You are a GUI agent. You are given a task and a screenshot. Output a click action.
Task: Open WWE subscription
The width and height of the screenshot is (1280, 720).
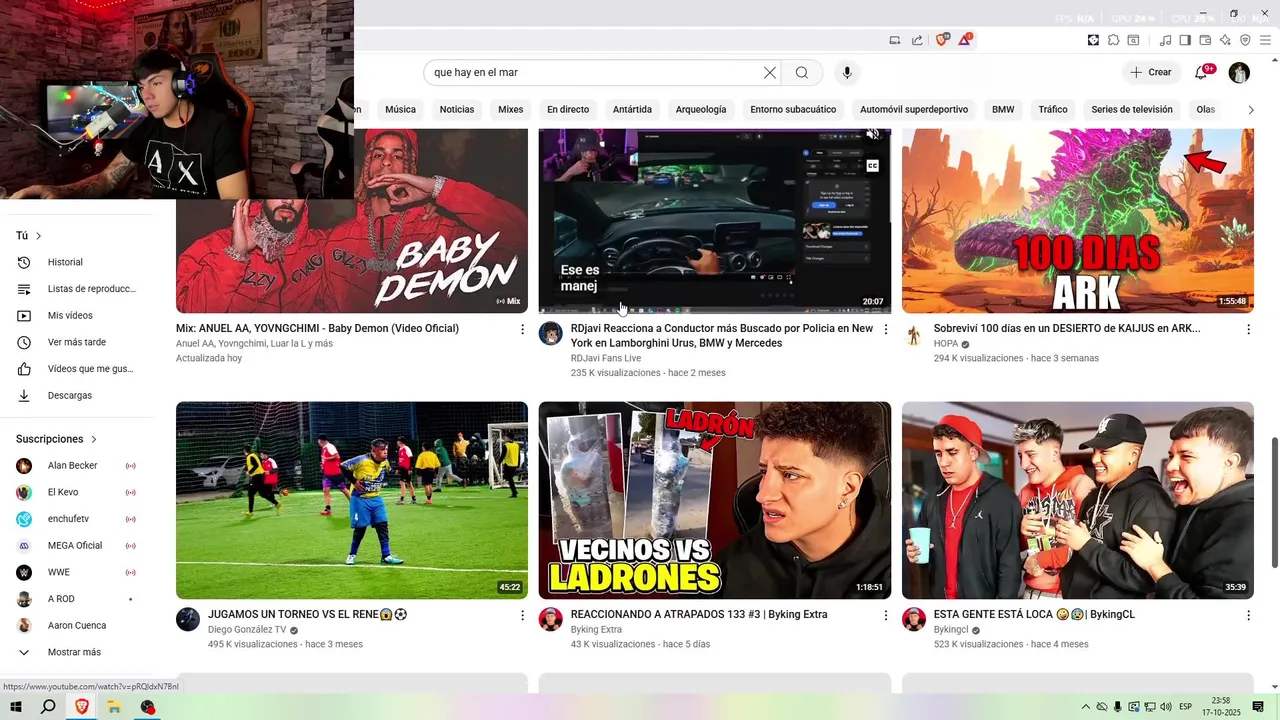pyautogui.click(x=76, y=572)
